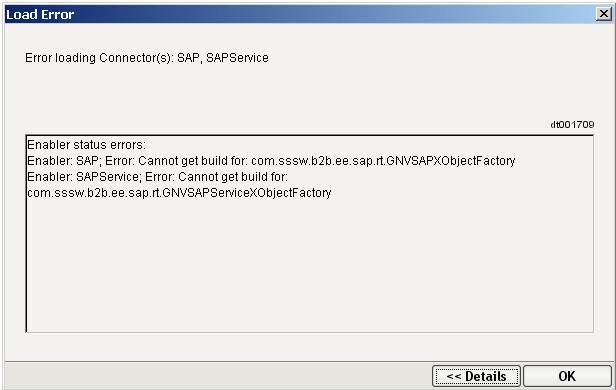This screenshot has height=390, width=616.
Task: Click the word SAPService in the header message
Action: [x=237, y=58]
